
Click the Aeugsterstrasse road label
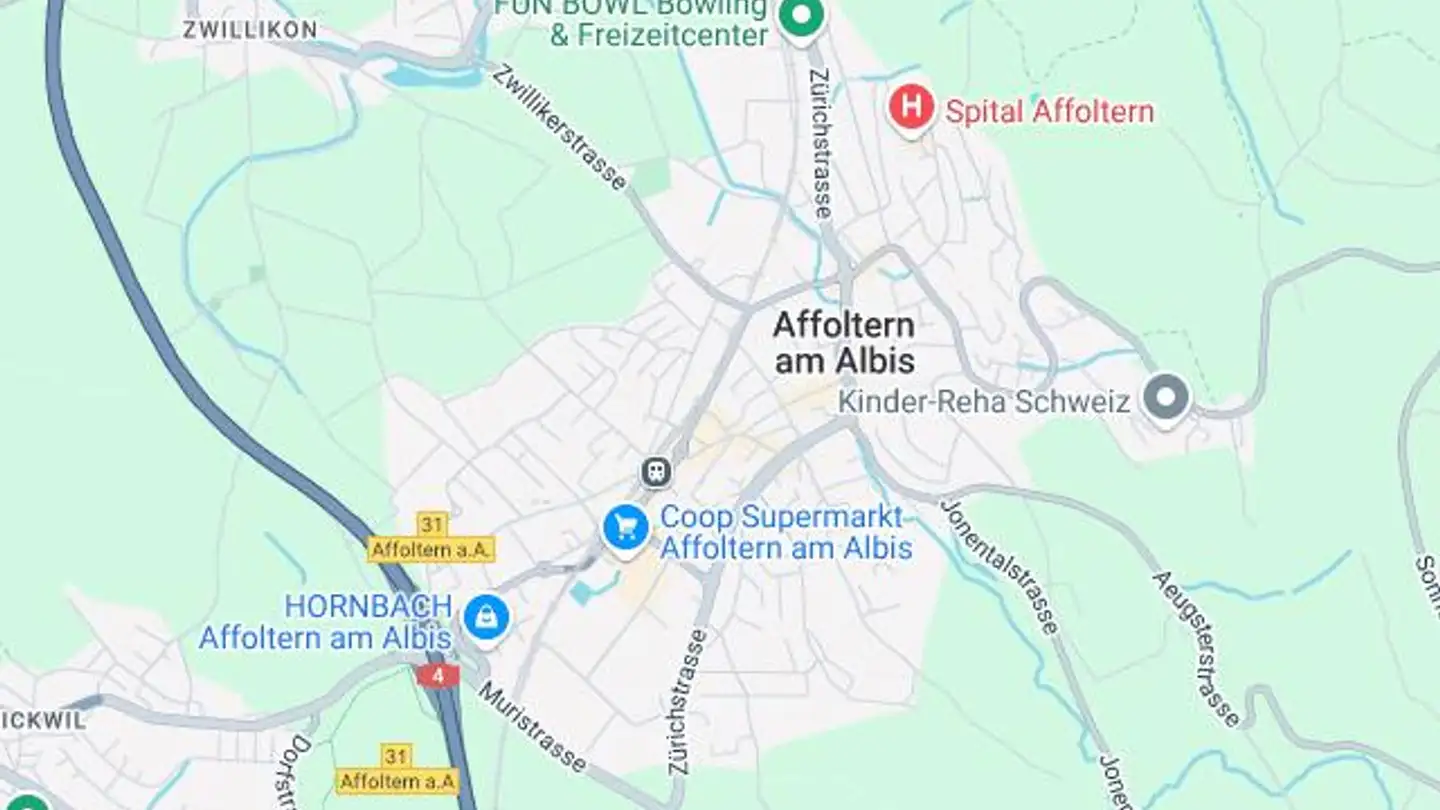point(1197,649)
